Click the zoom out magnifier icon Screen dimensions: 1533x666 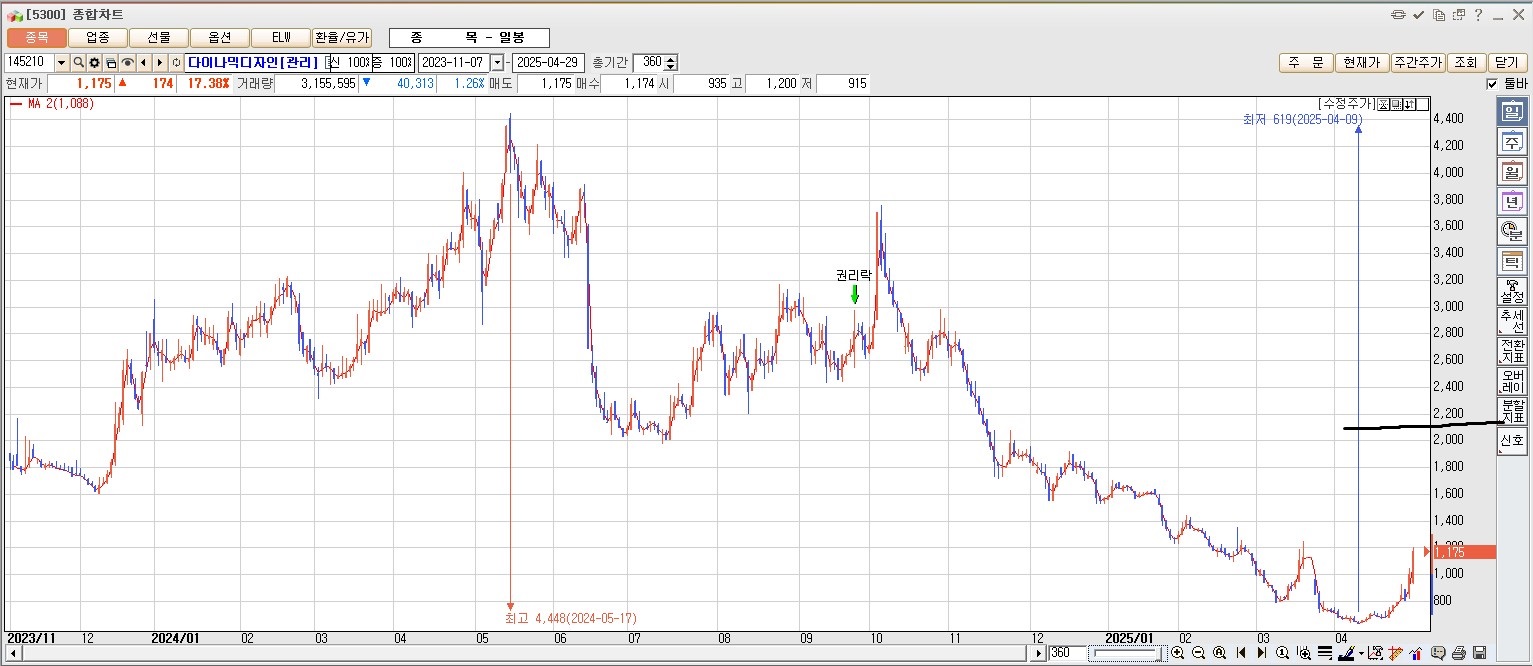(x=1198, y=653)
